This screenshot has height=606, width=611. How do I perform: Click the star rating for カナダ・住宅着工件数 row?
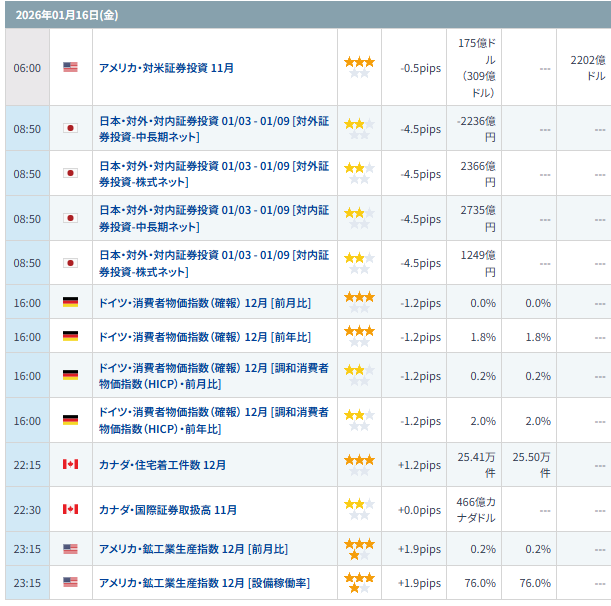[x=359, y=464]
